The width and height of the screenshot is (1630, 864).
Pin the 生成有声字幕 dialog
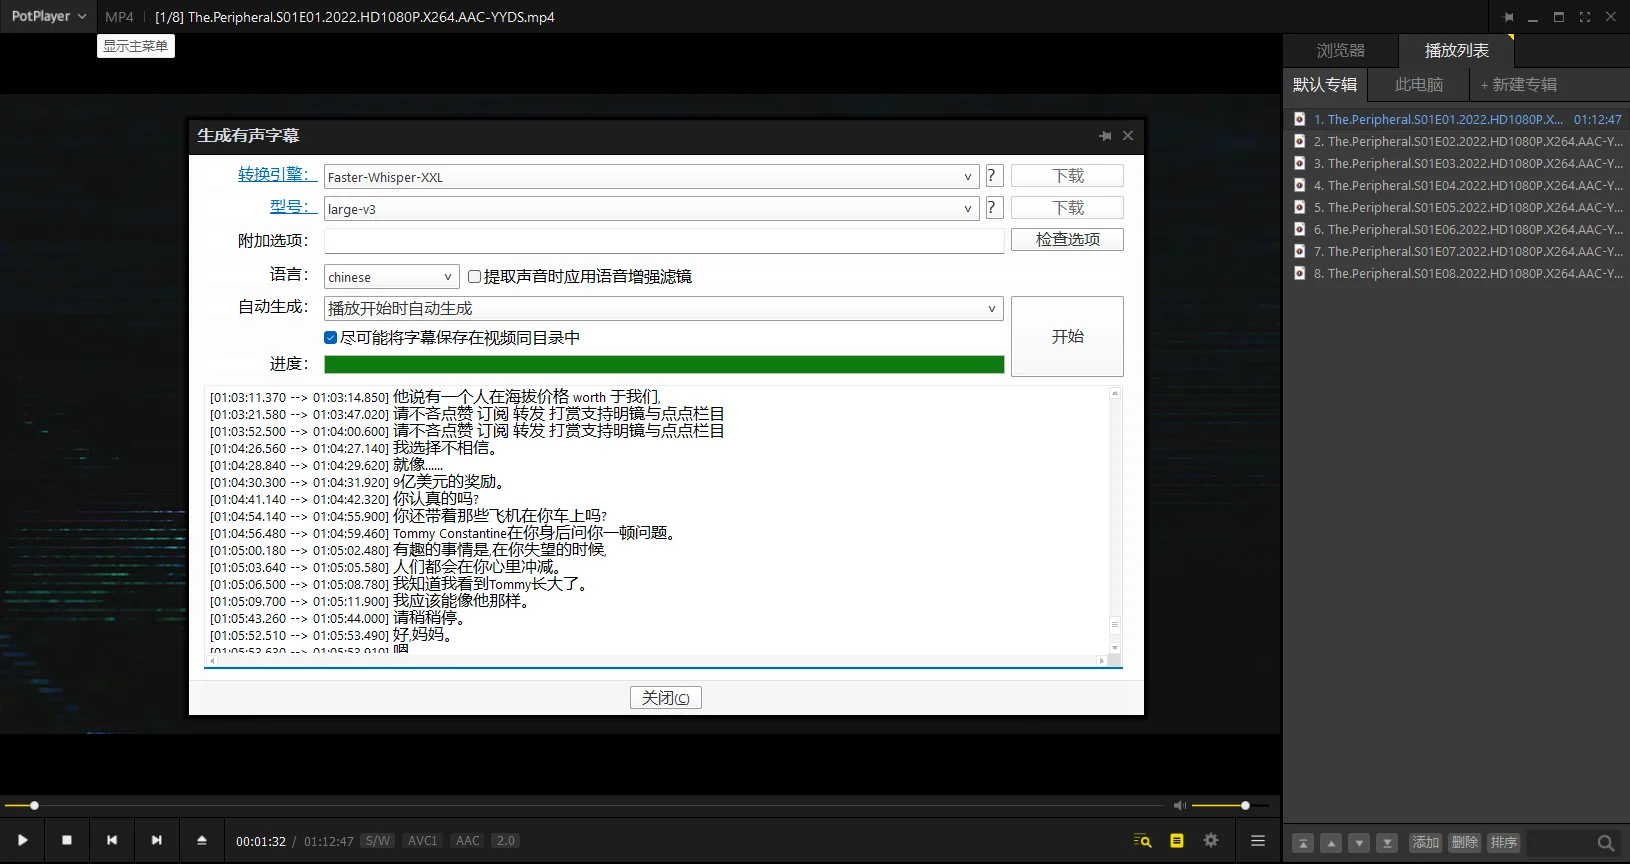coord(1105,136)
